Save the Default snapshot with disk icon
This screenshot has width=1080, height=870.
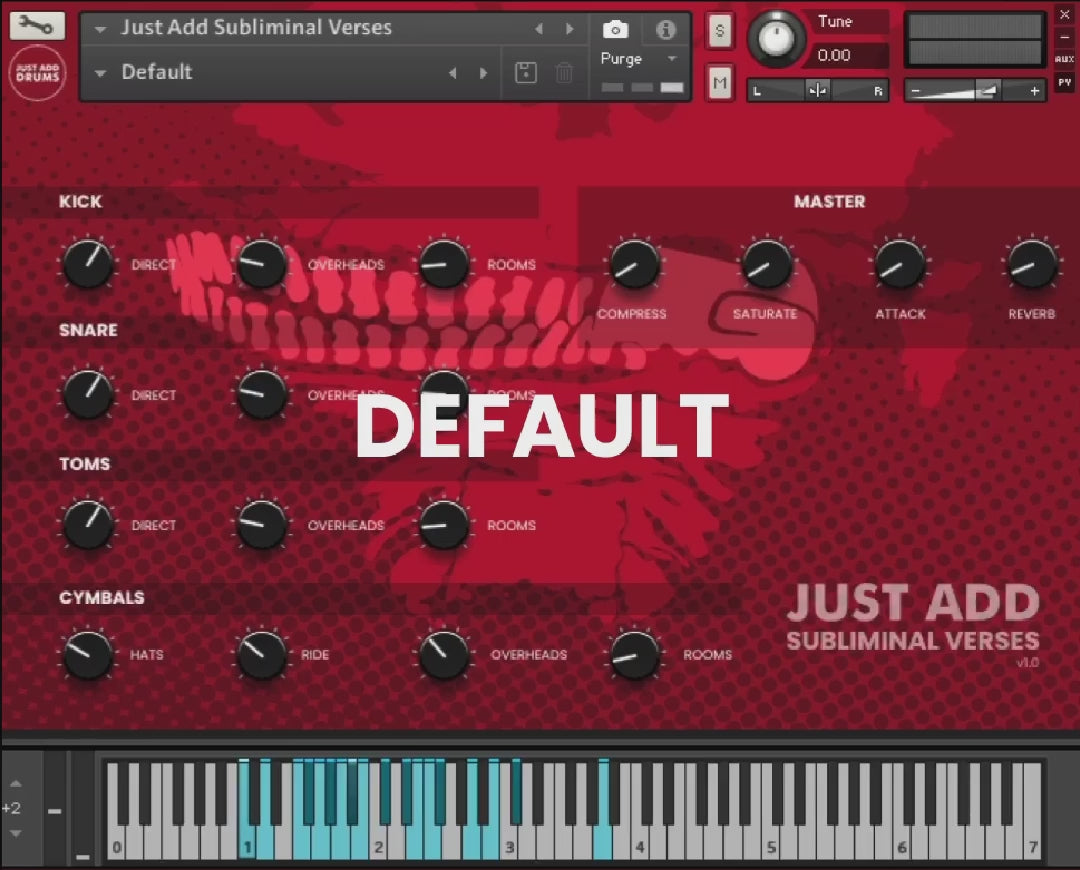(526, 72)
